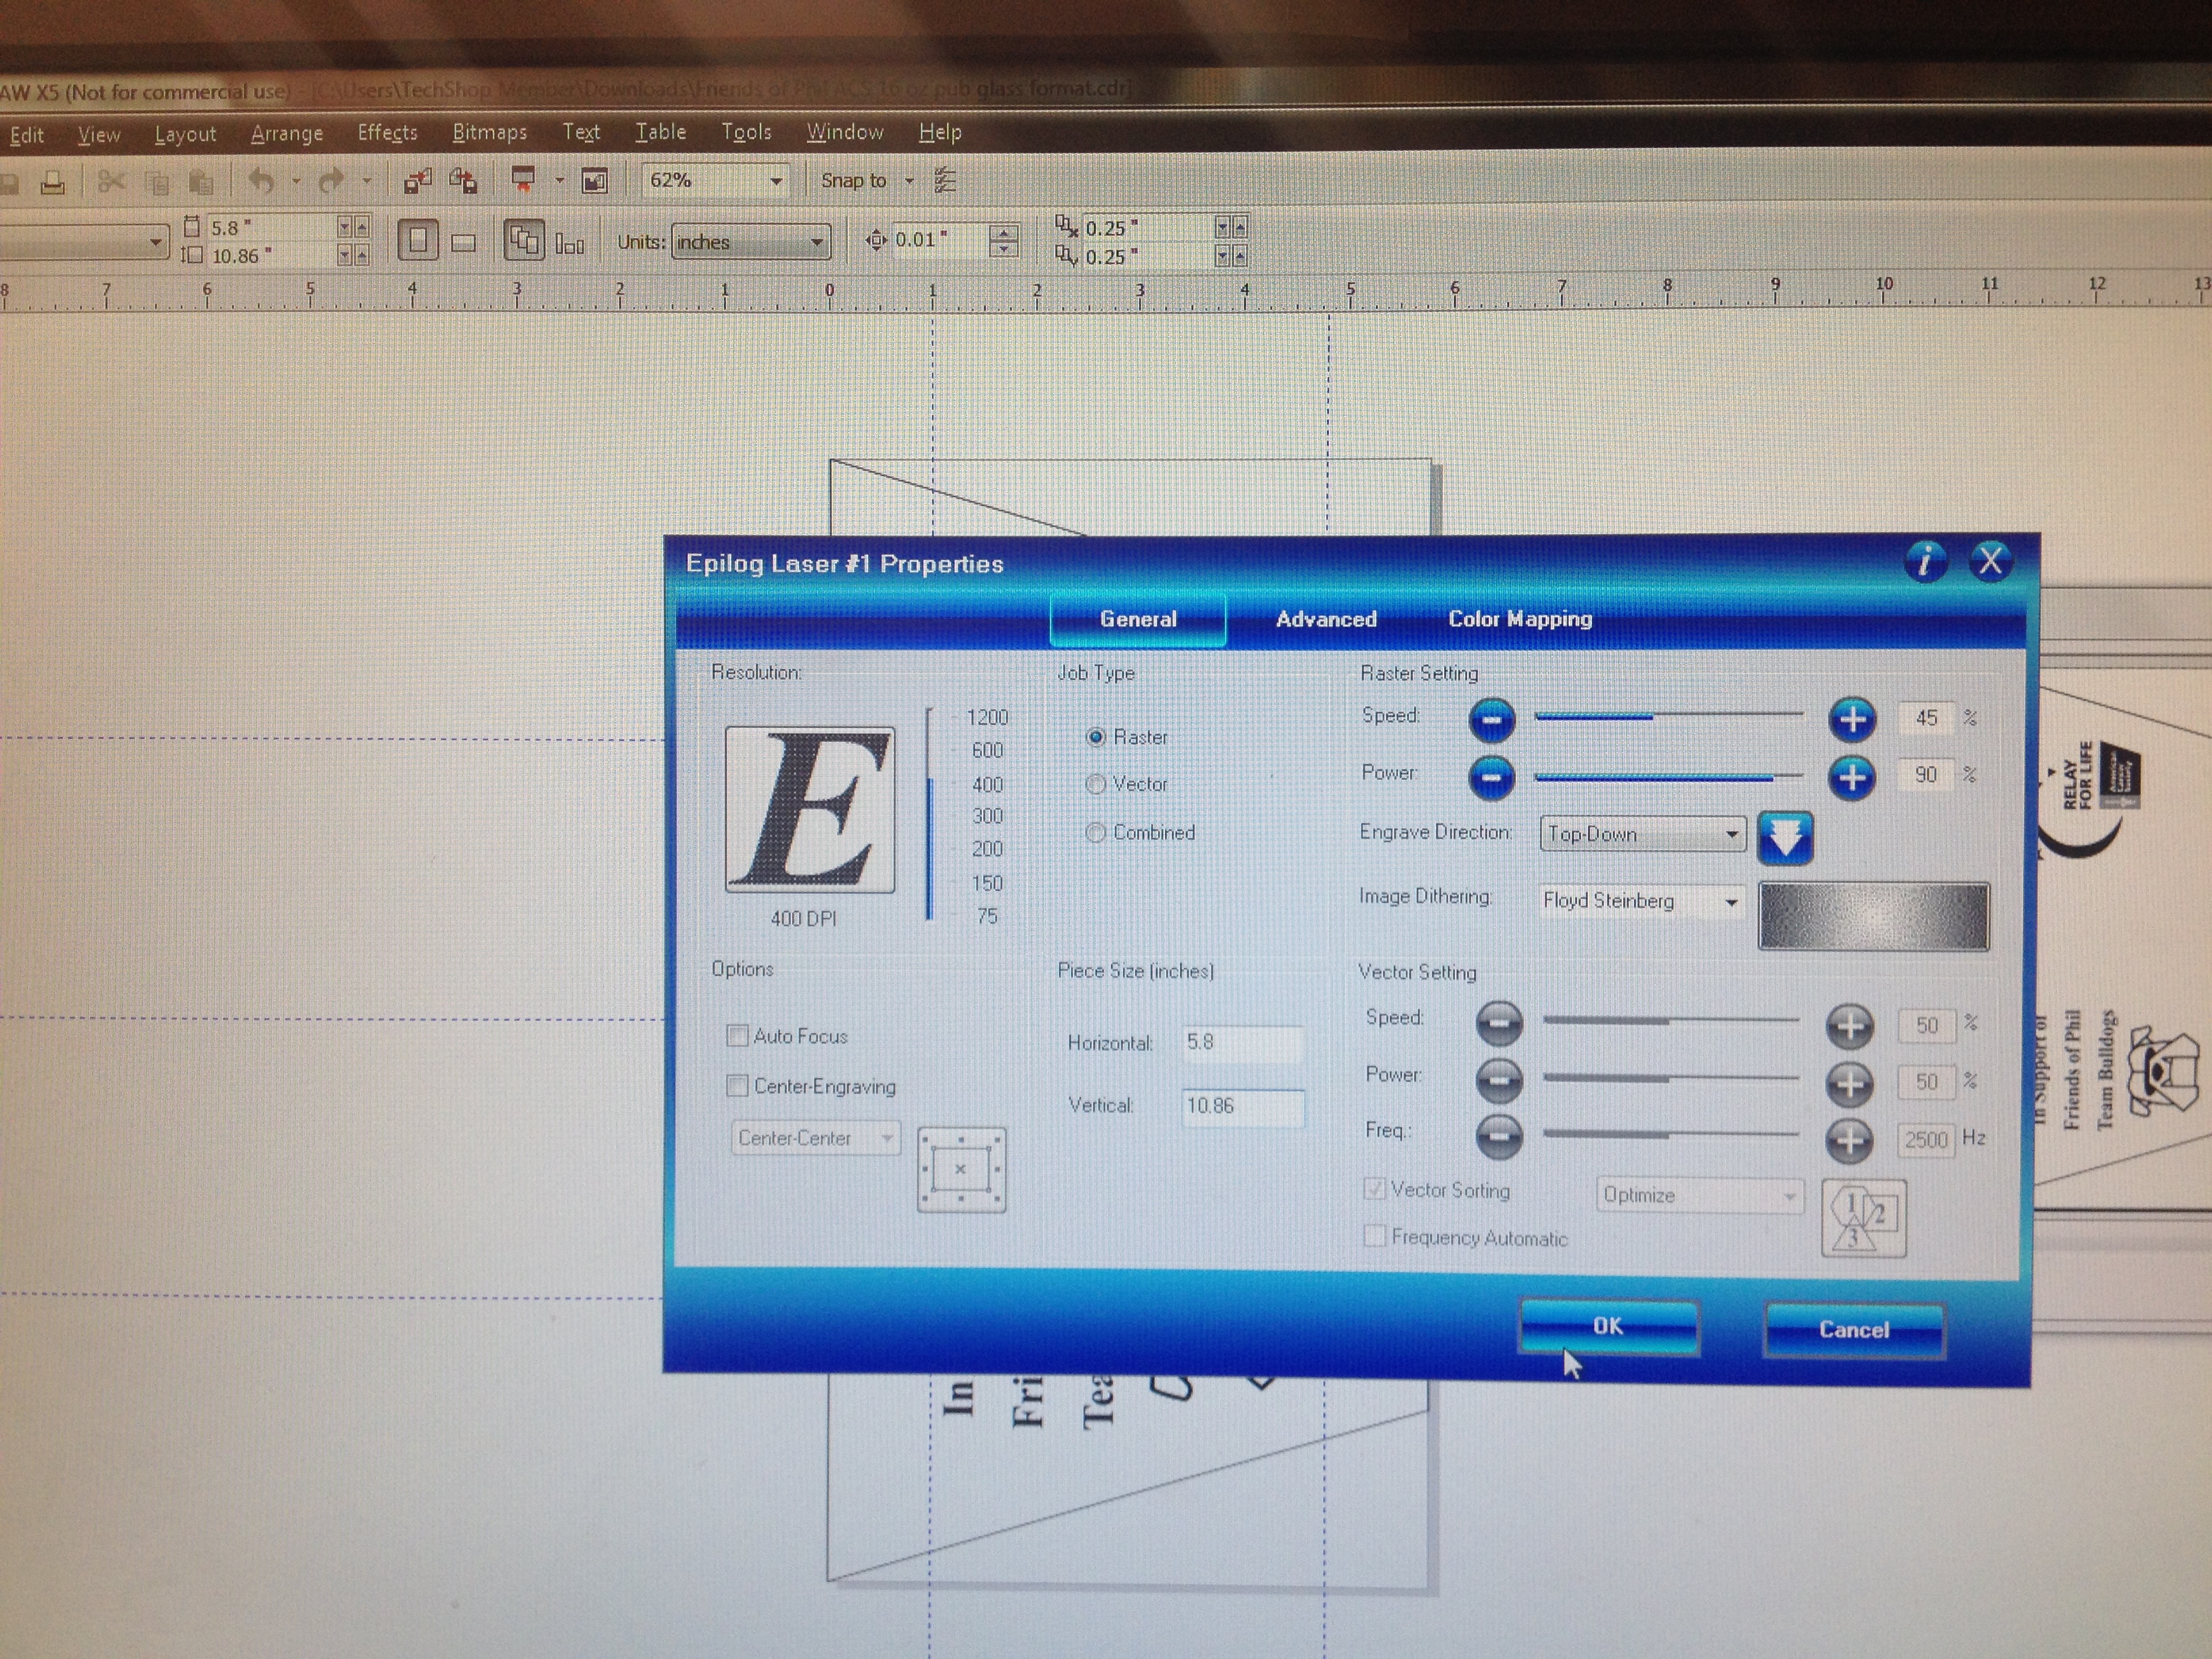This screenshot has height=1659, width=2212.
Task: Expand the Undo history dropdown arrow
Action: [296, 181]
